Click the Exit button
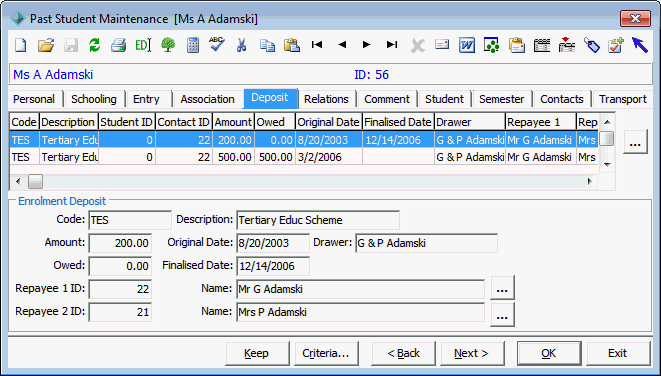 point(618,353)
